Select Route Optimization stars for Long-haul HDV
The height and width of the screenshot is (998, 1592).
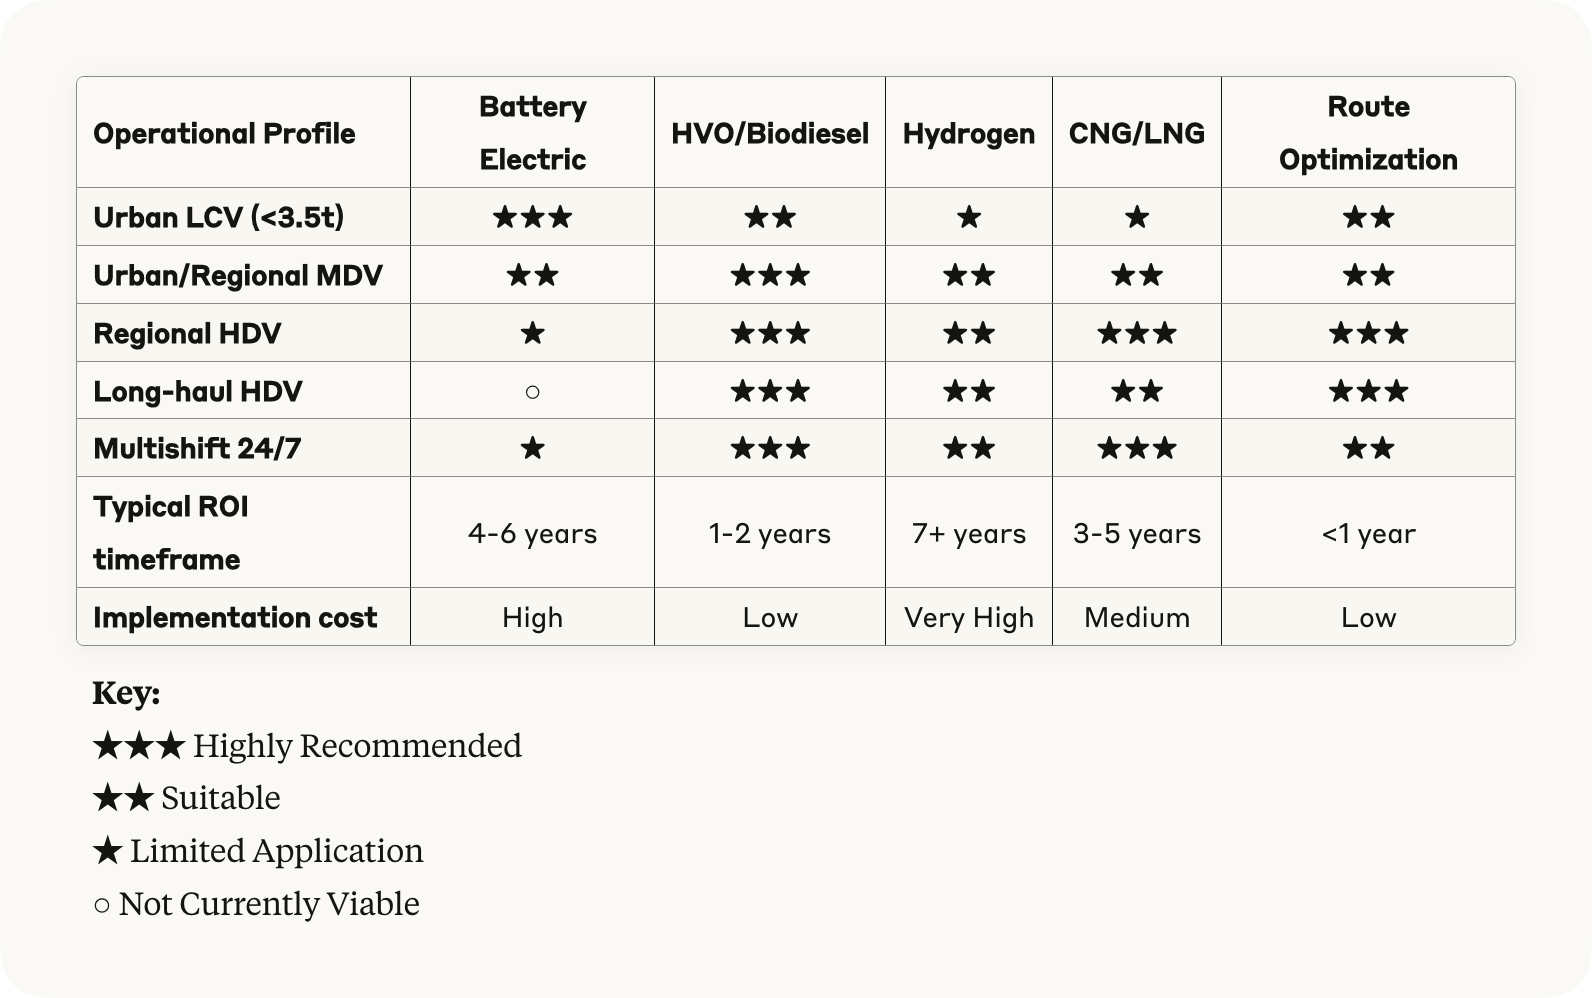click(x=1368, y=391)
